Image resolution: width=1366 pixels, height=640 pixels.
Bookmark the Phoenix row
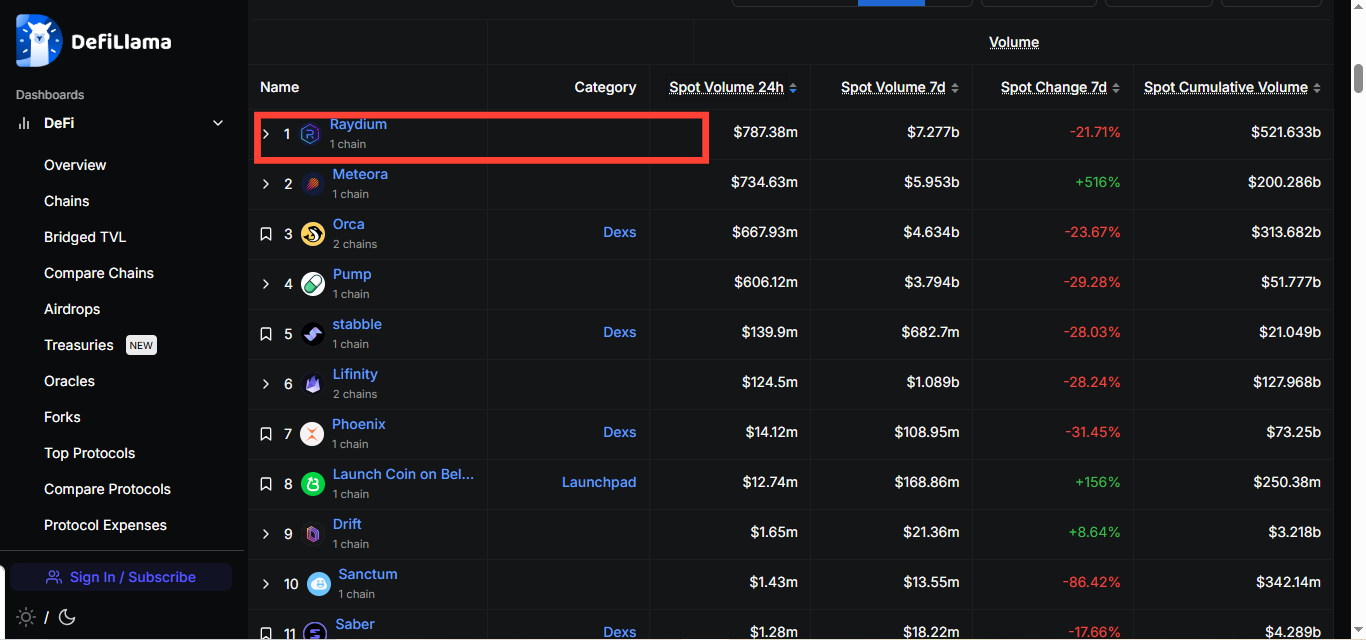click(x=266, y=434)
